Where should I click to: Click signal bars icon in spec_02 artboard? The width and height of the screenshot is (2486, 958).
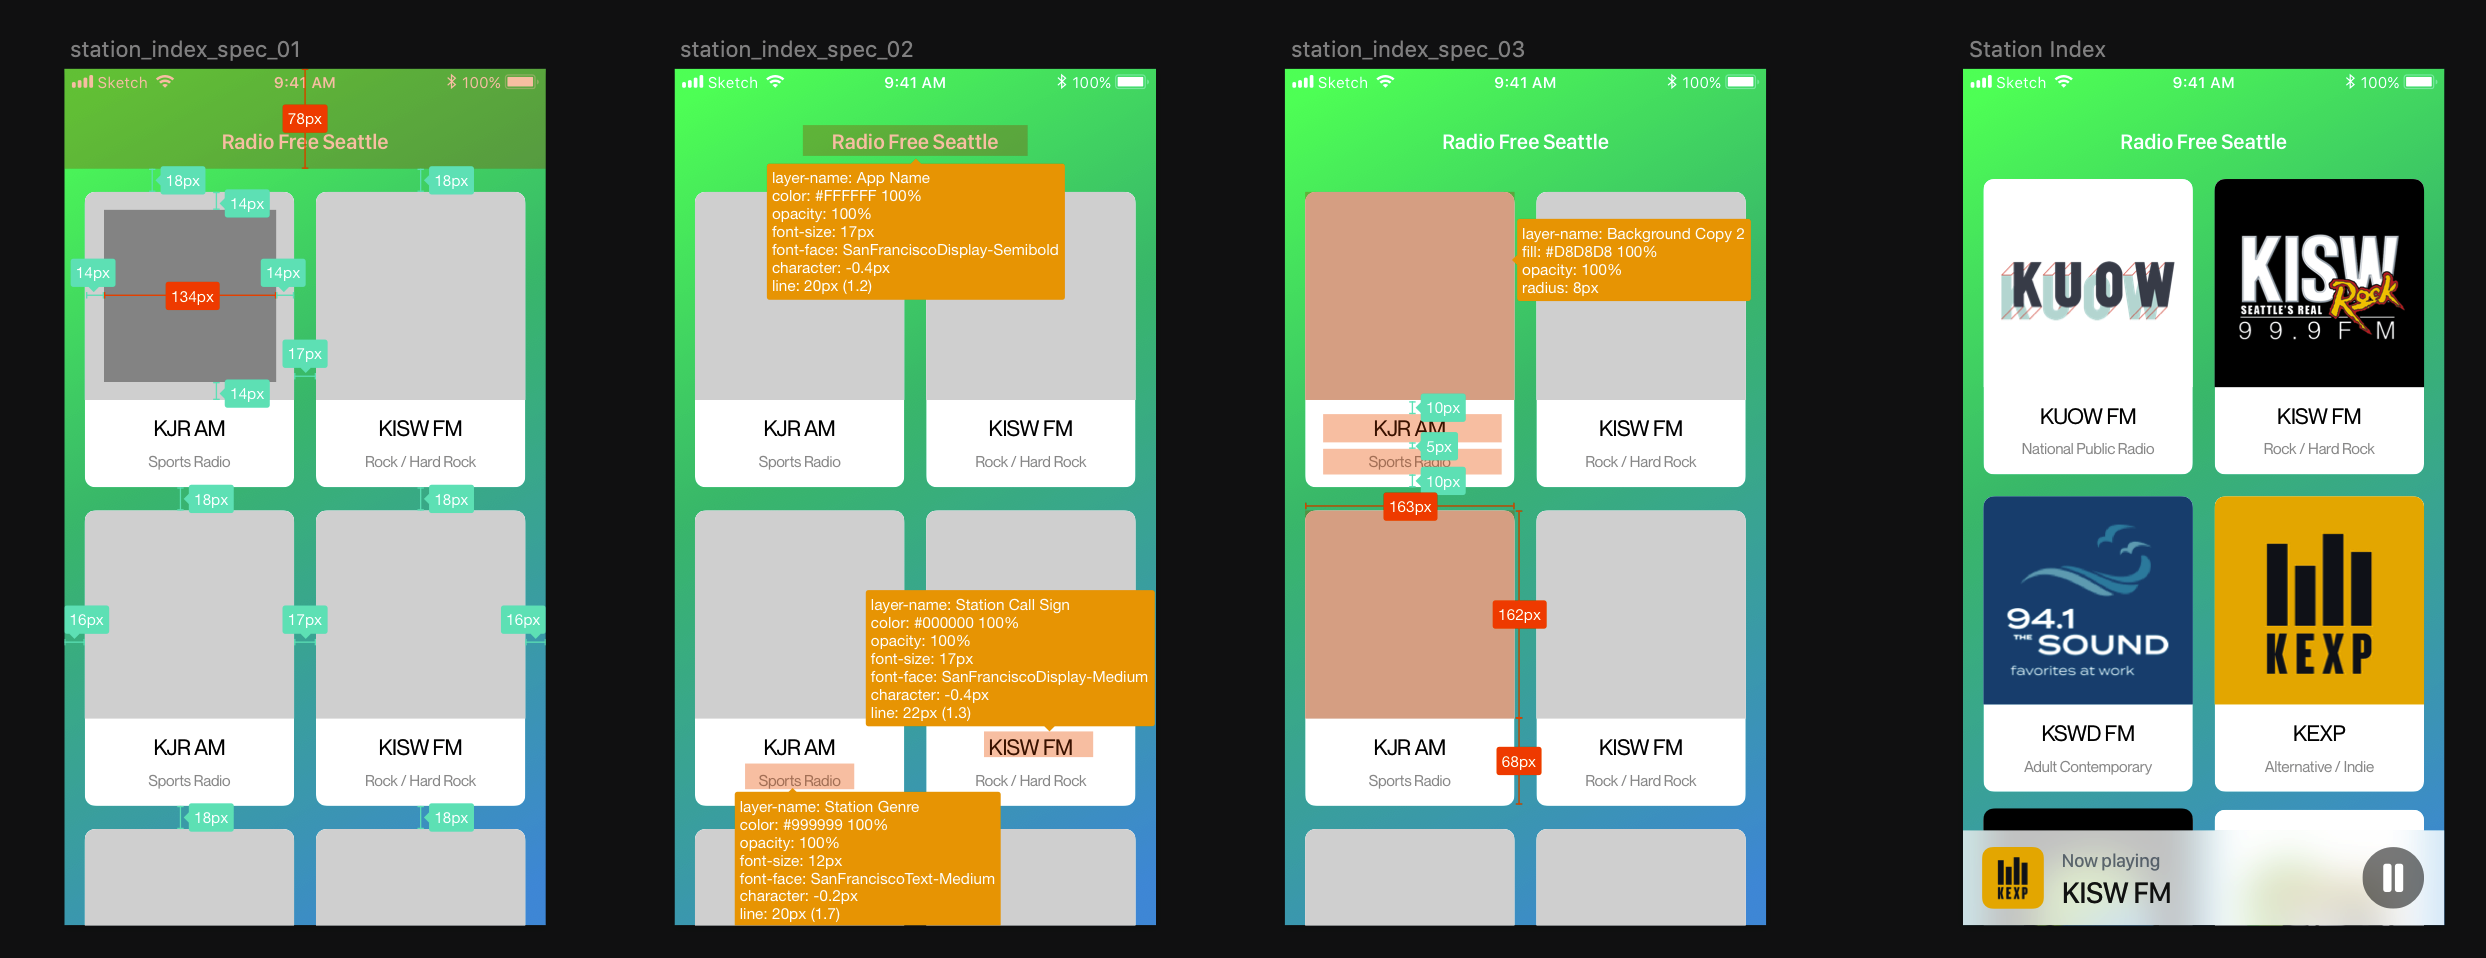pyautogui.click(x=693, y=82)
